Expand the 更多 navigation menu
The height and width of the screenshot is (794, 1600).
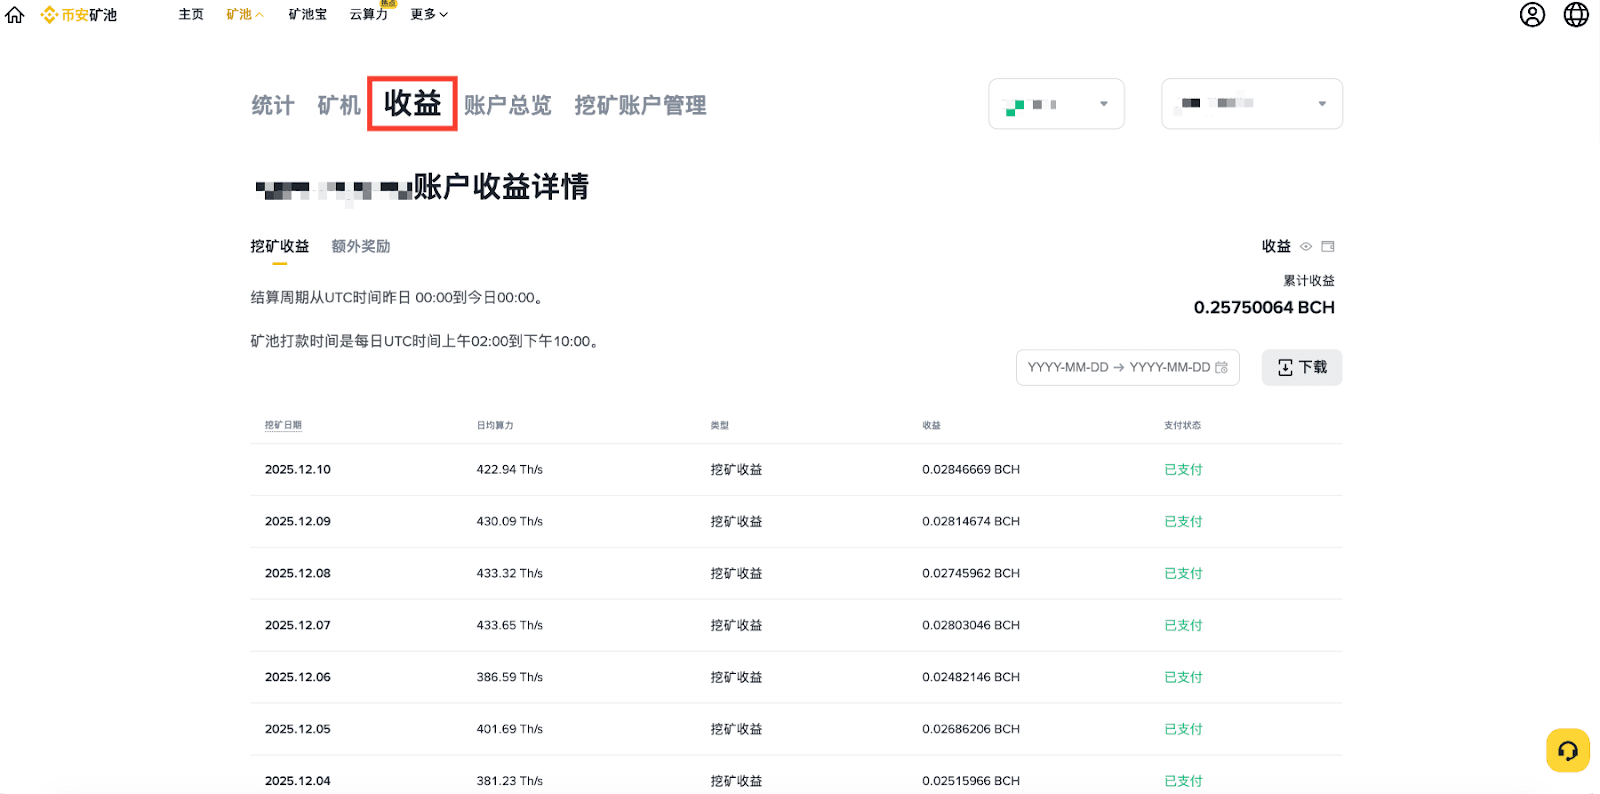429,14
